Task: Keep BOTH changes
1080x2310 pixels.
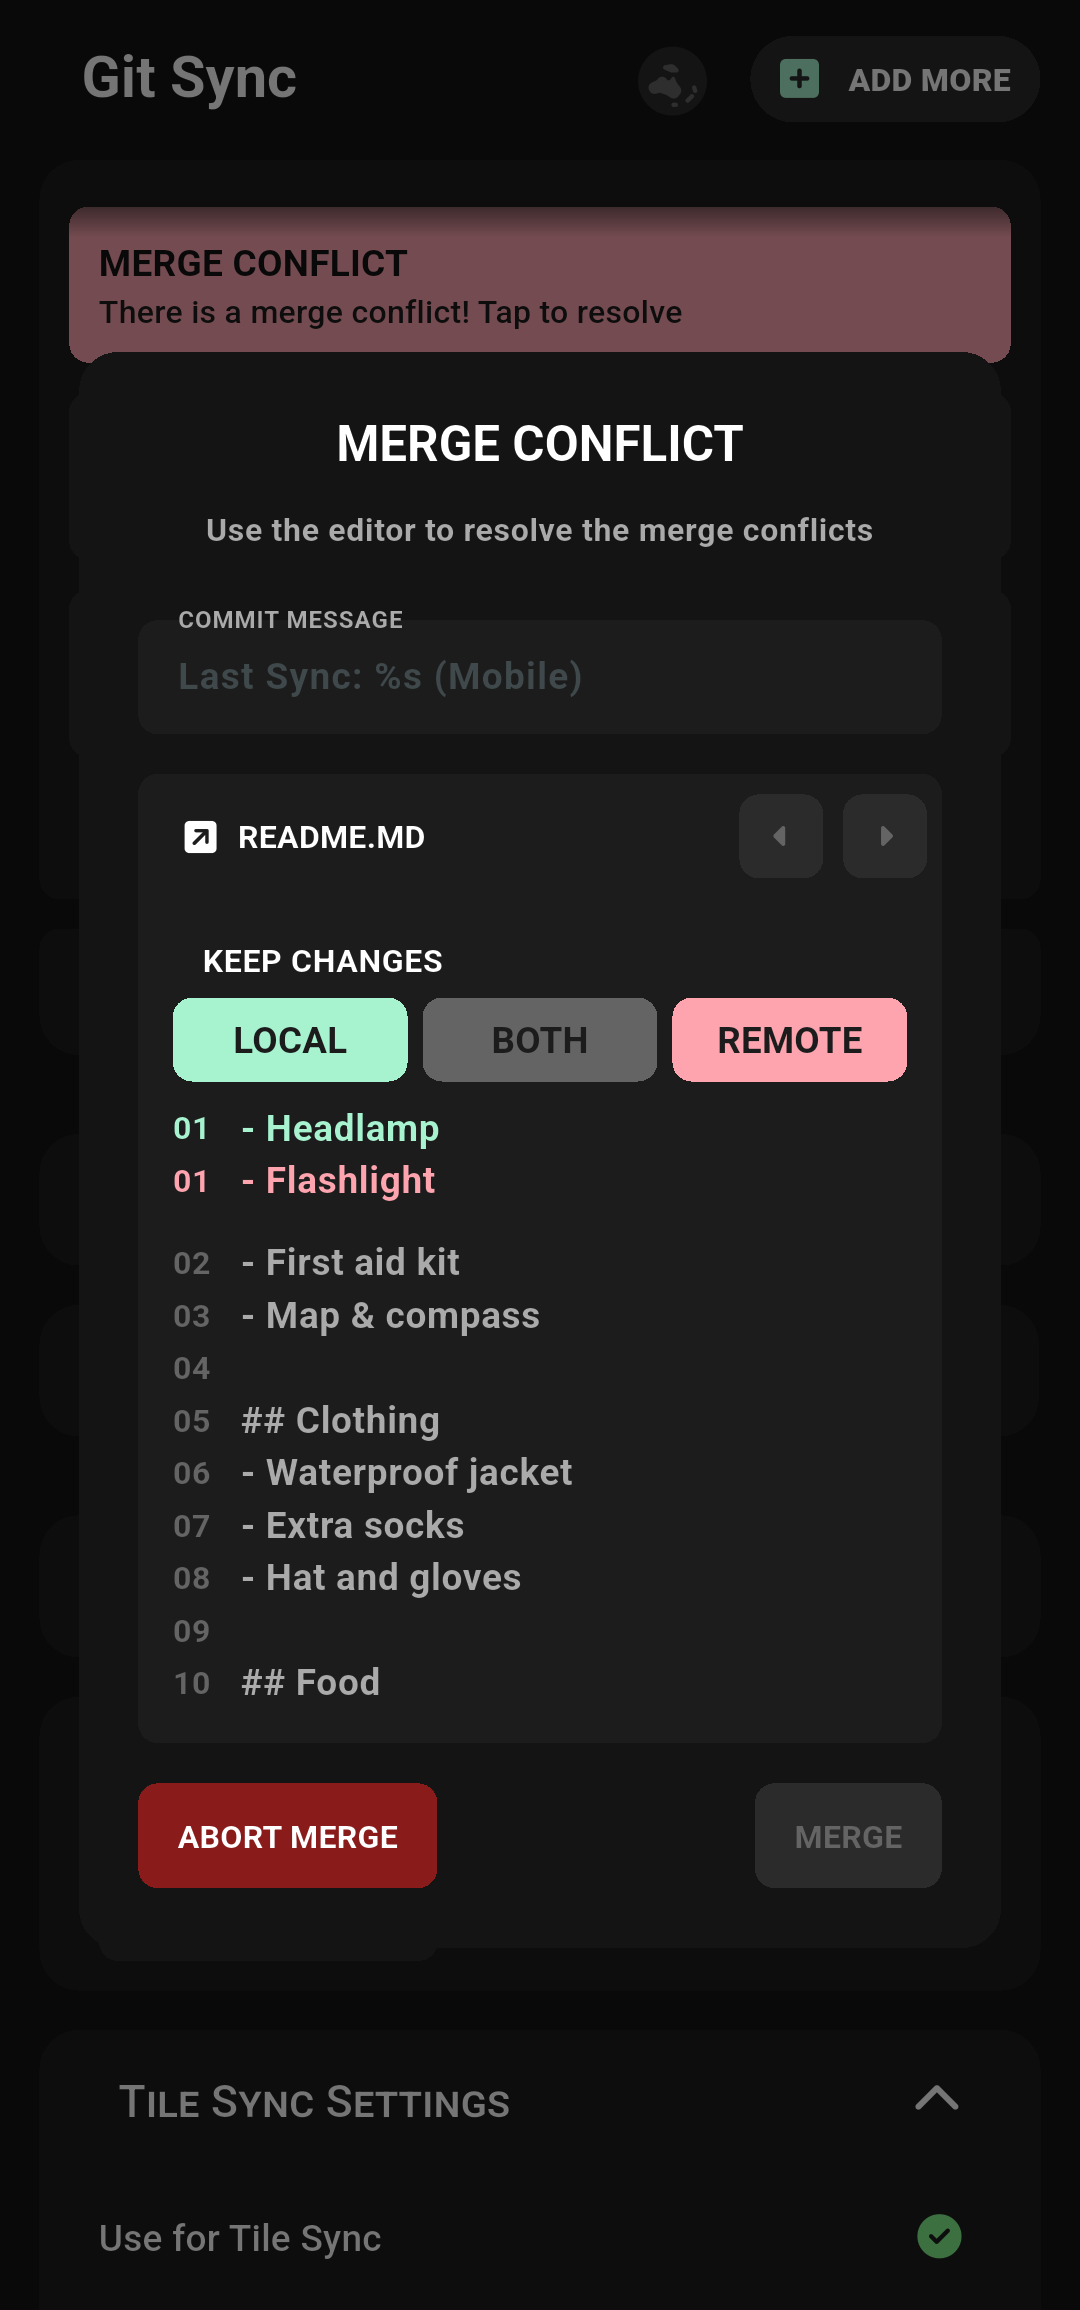Action: pos(540,1040)
